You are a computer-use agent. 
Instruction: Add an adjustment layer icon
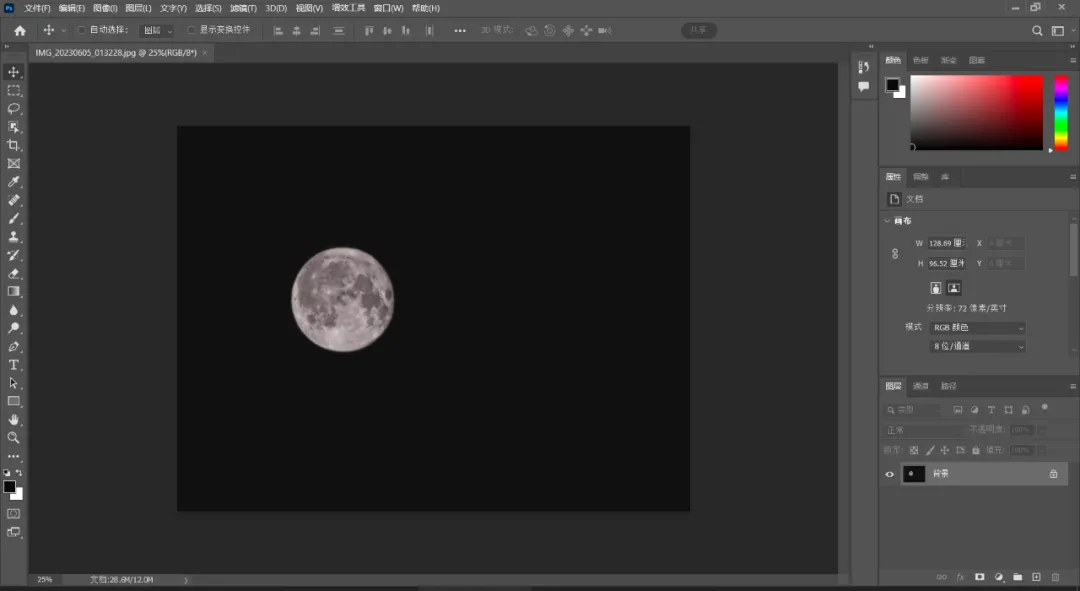[x=999, y=577]
